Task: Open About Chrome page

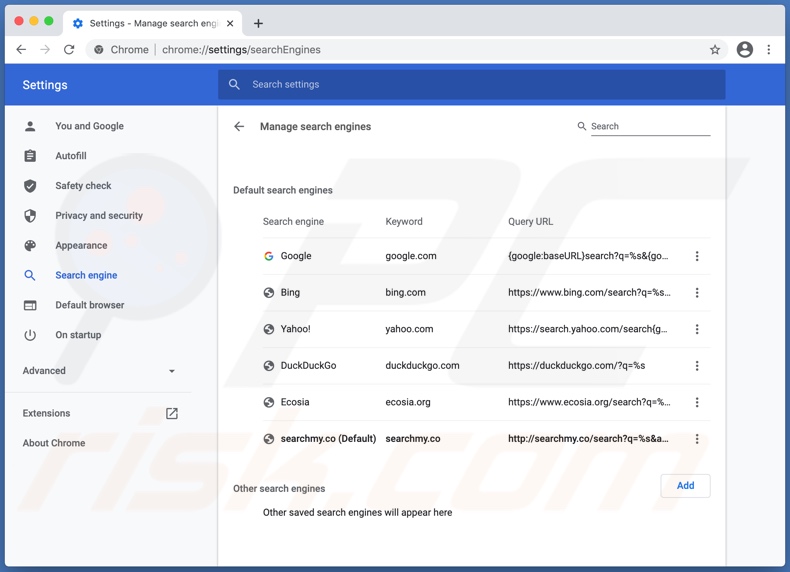Action: (54, 443)
